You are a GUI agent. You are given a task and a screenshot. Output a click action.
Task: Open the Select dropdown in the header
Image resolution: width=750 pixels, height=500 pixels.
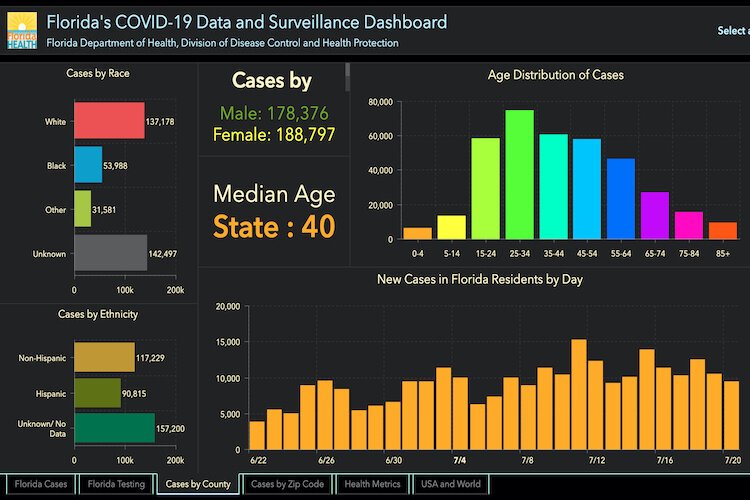pos(732,31)
